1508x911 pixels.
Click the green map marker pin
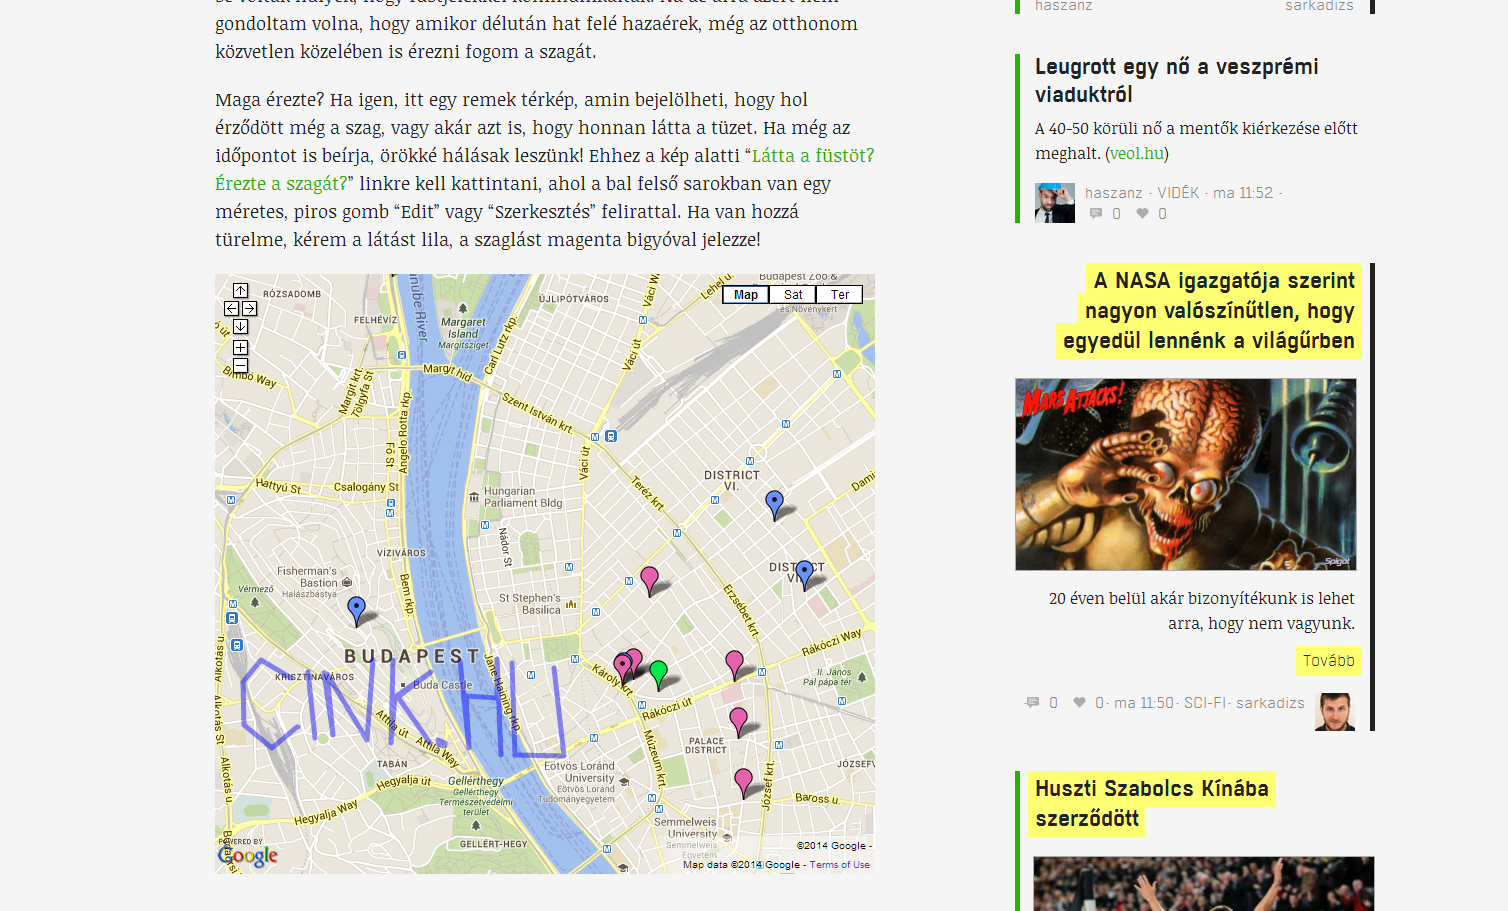(x=658, y=675)
